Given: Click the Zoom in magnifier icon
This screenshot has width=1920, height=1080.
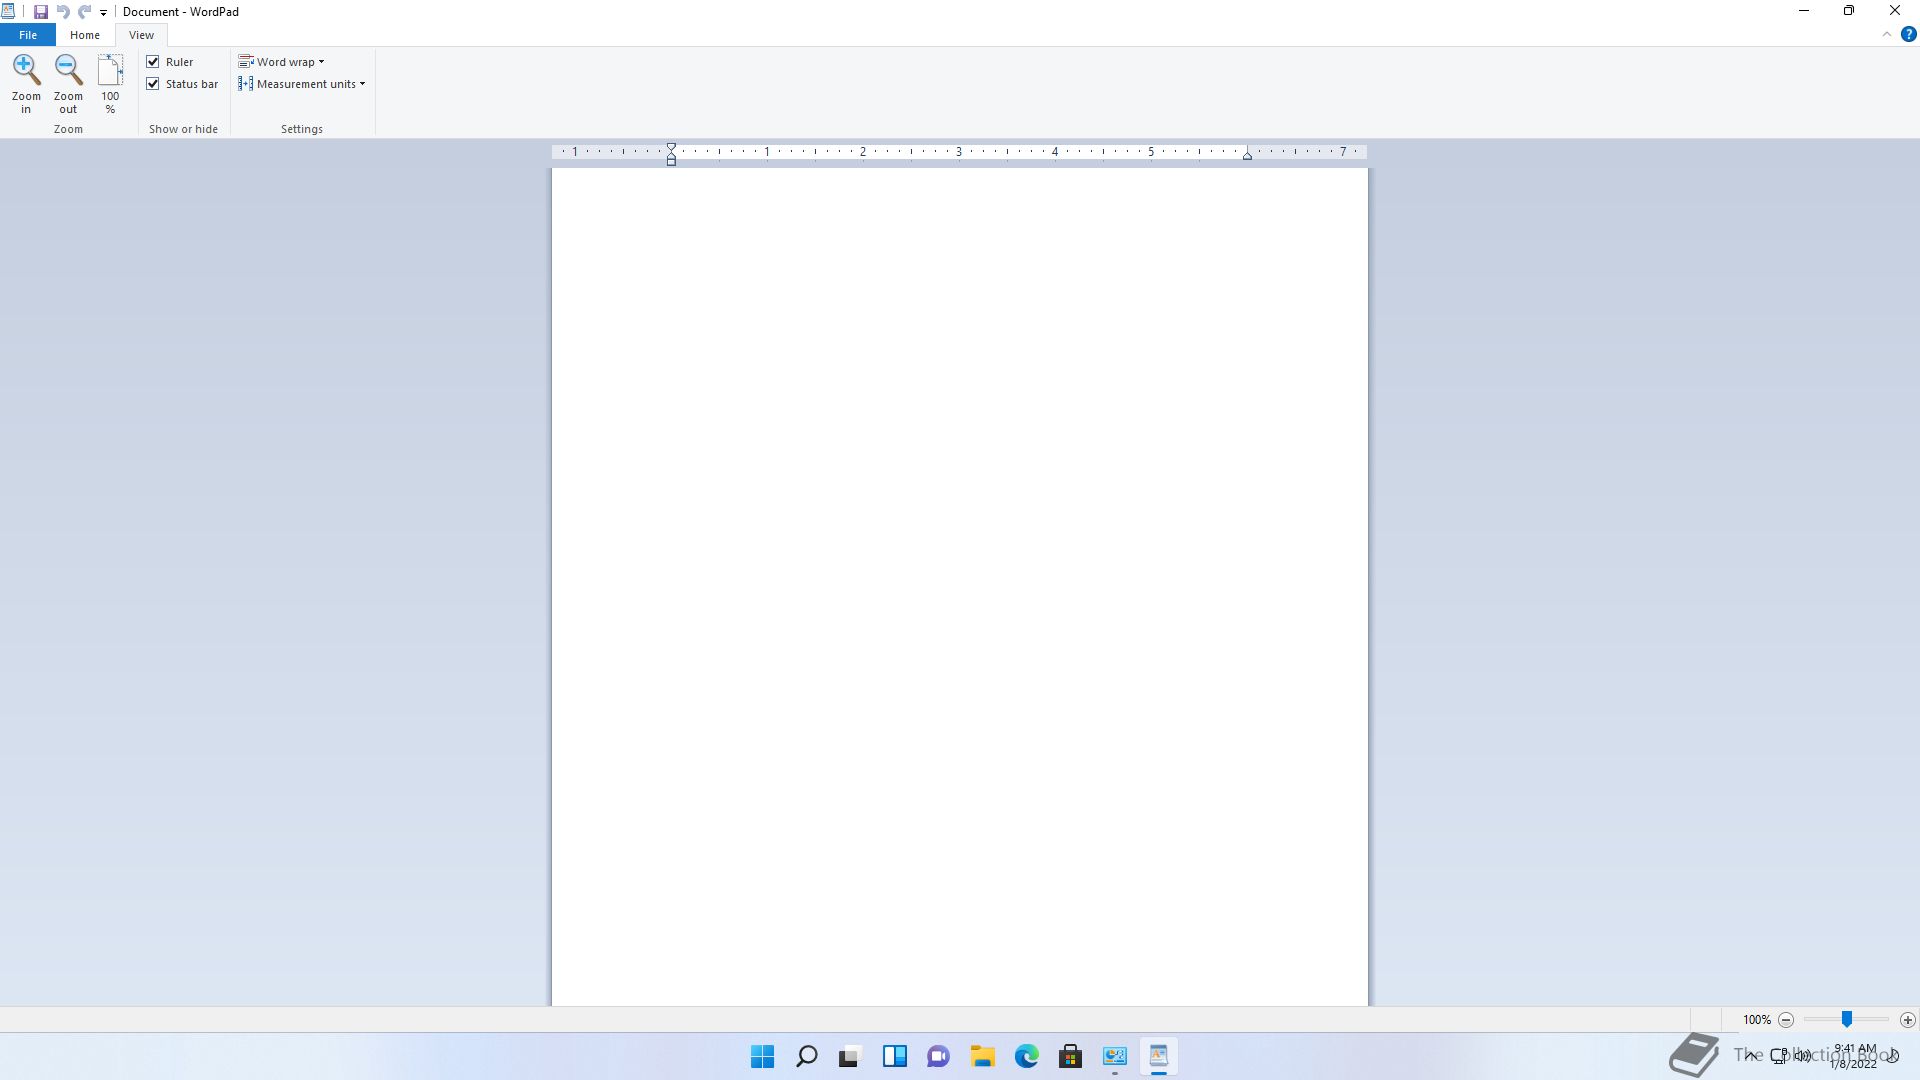Looking at the screenshot, I should pos(26,70).
